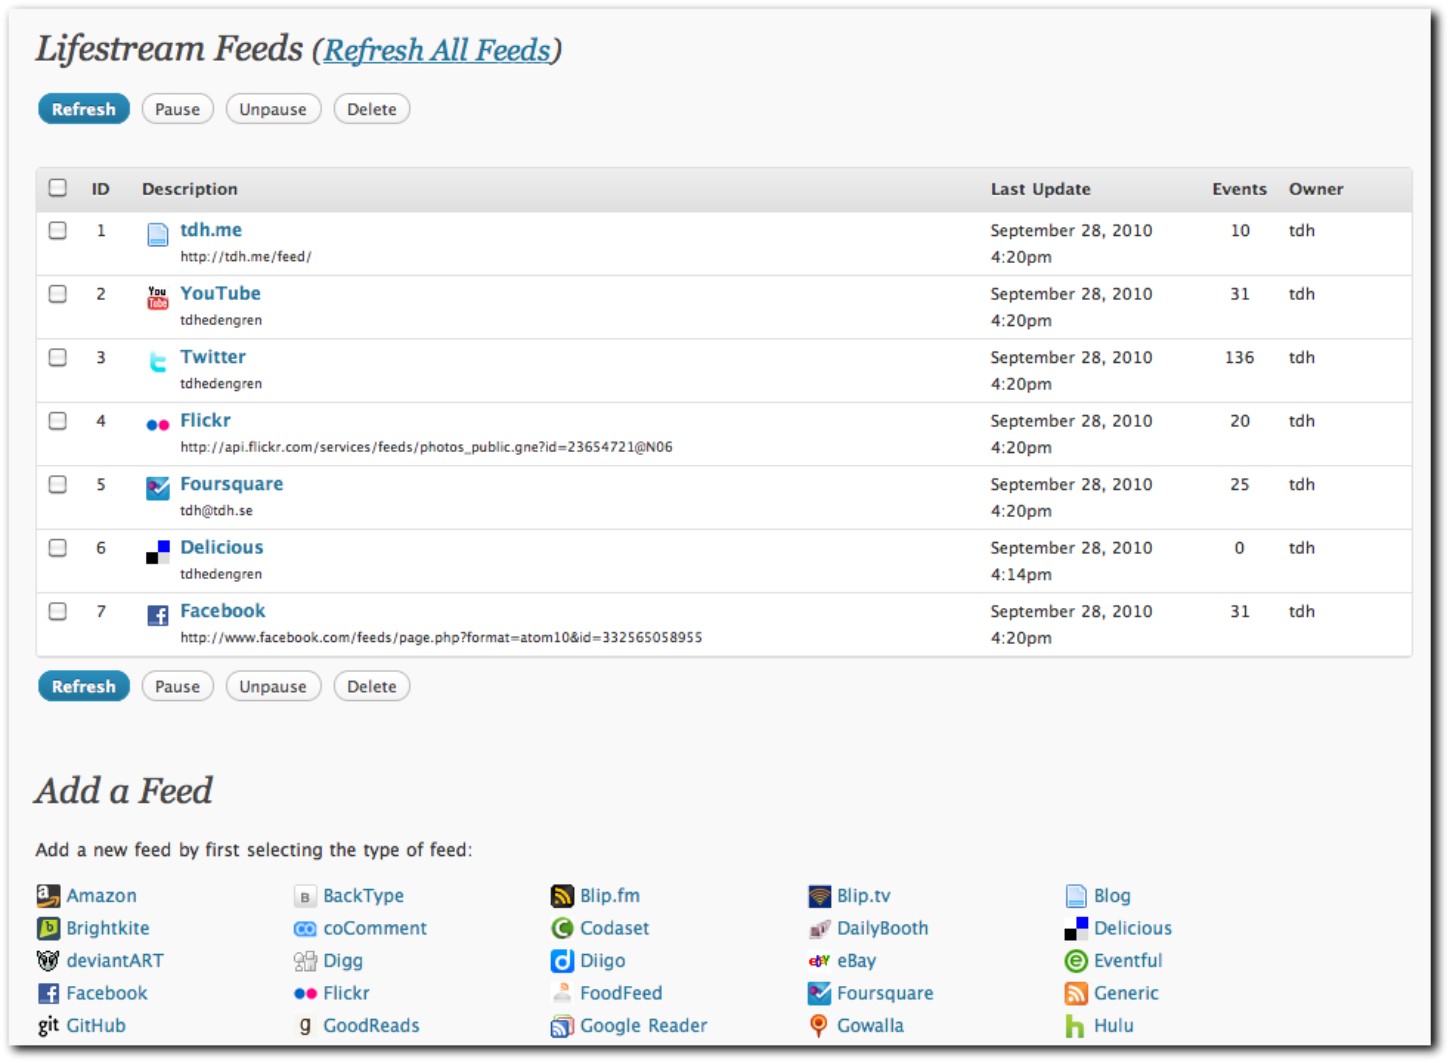Viewport: 1450px width, 1063px height.
Task: Click the YouTube icon in row 2
Action: (x=158, y=298)
